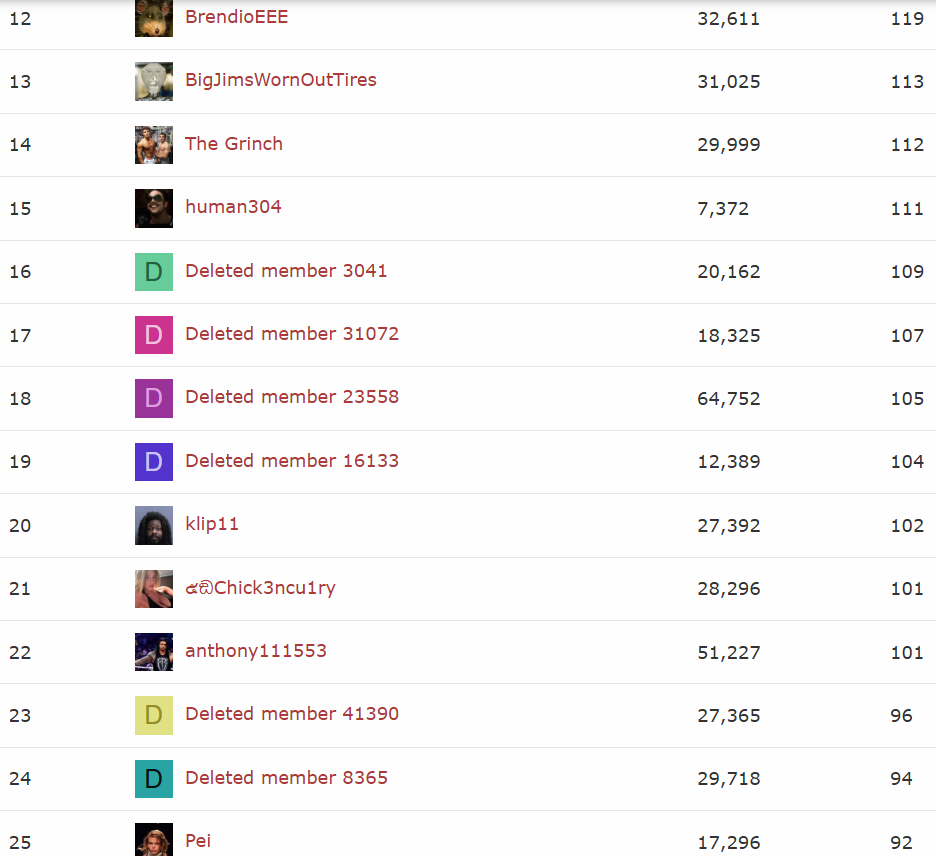Click green D avatar for member 3041

tap(153, 272)
